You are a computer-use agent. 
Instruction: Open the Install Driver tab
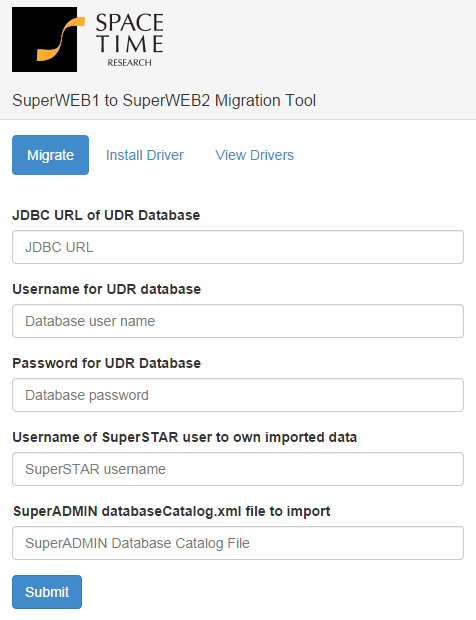pyautogui.click(x=145, y=155)
